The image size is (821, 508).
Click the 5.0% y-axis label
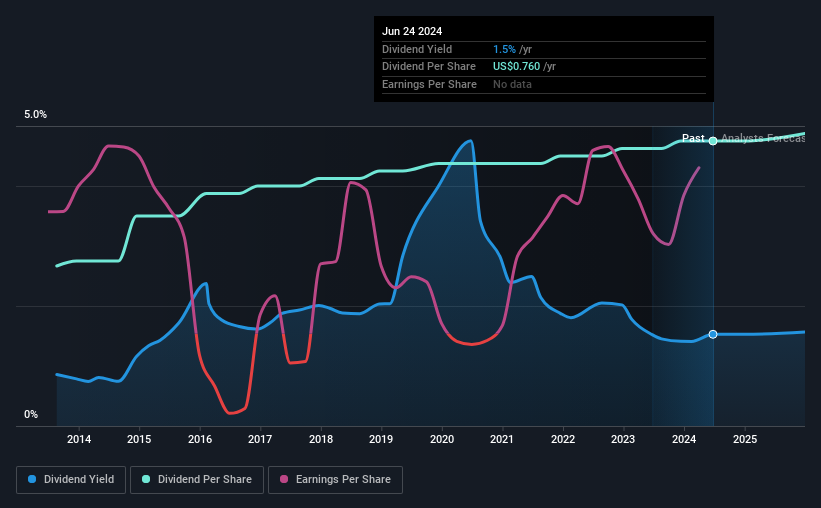pos(36,115)
